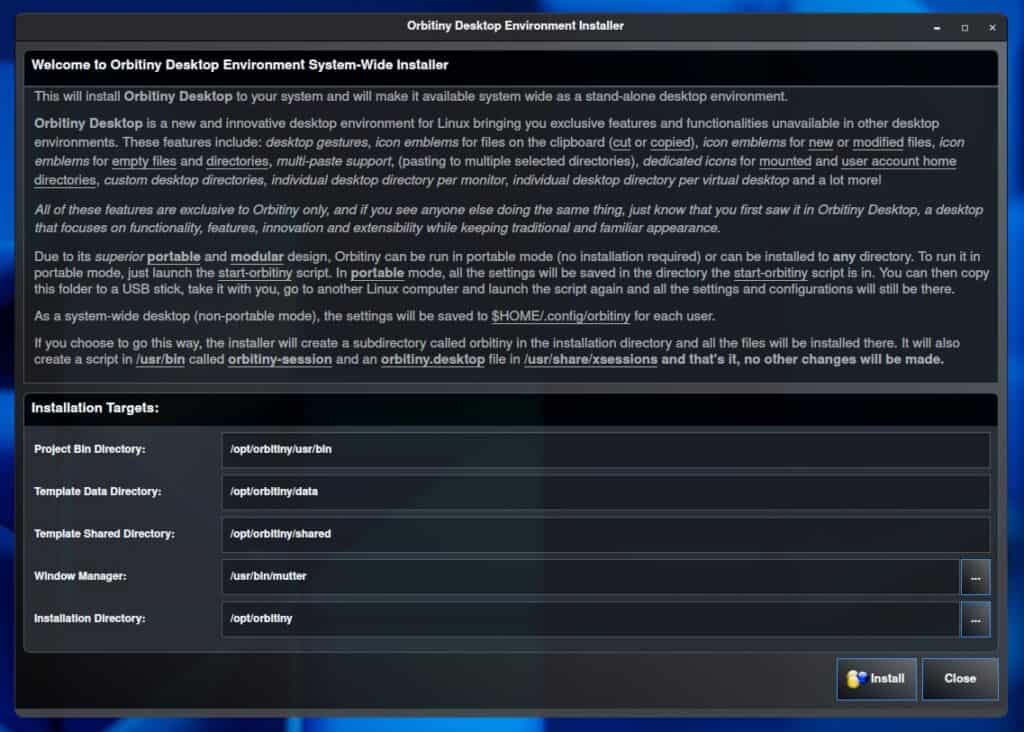Browse for the Window Manager path
Viewport: 1024px width, 732px height.
pyautogui.click(x=975, y=577)
